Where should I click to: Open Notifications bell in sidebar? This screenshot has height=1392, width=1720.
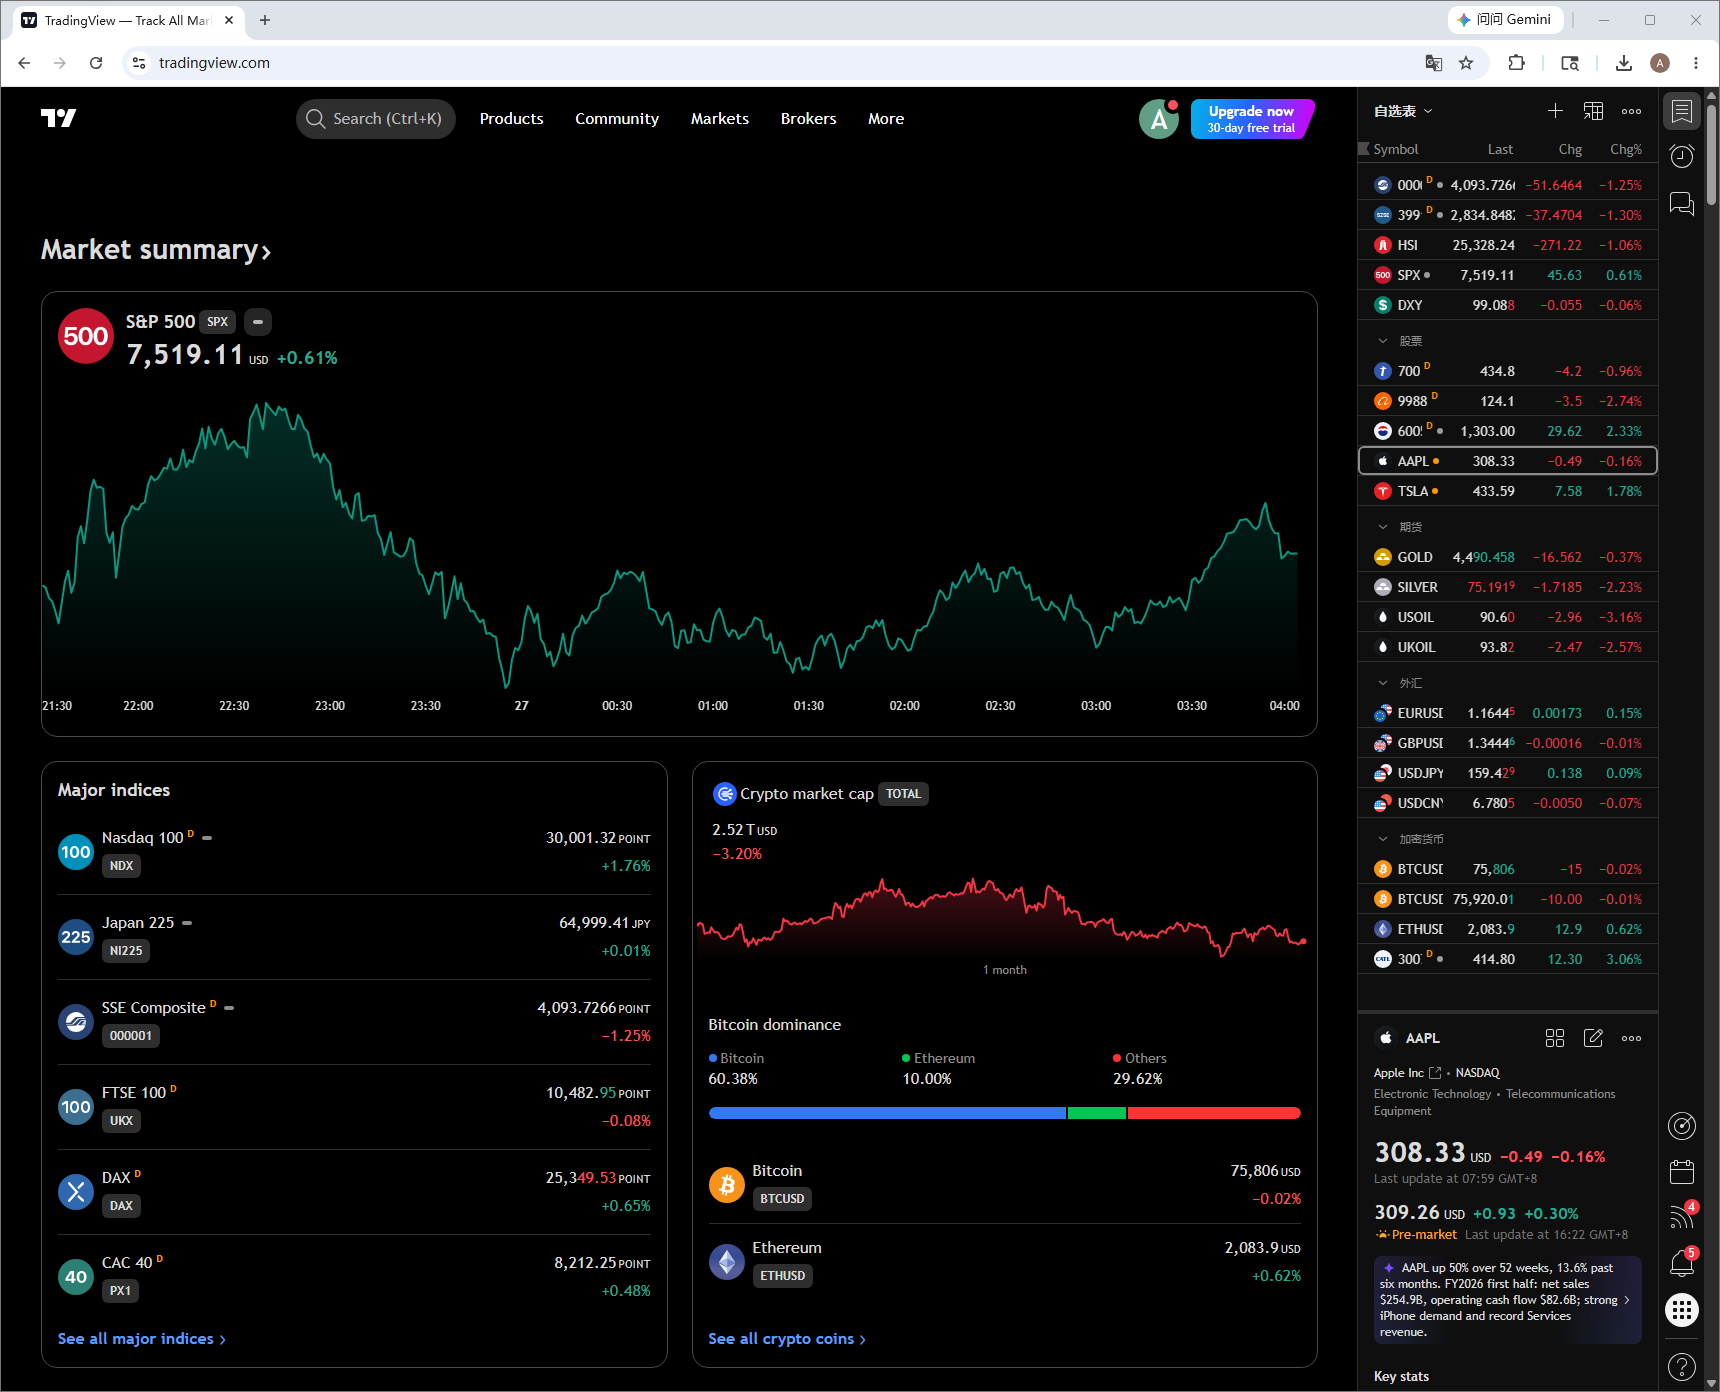click(x=1682, y=1263)
